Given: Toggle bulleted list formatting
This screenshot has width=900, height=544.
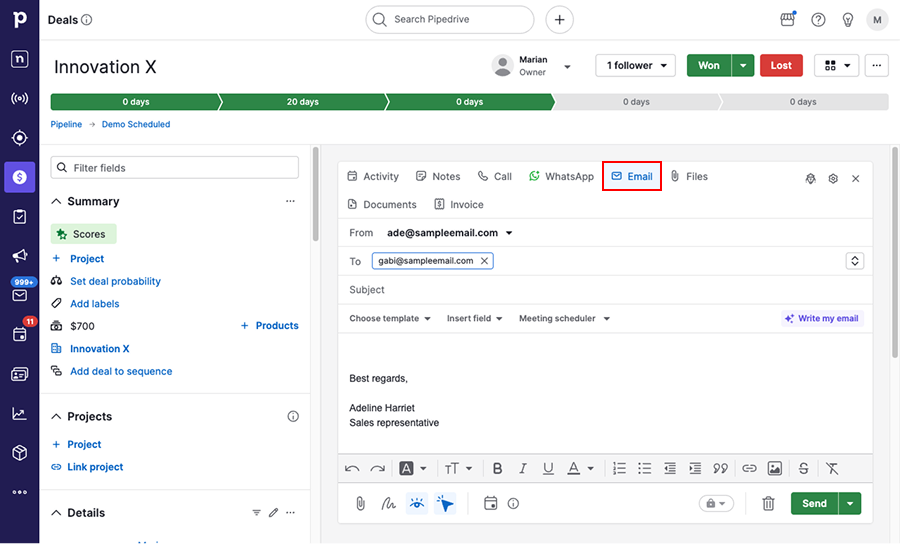Looking at the screenshot, I should [645, 468].
